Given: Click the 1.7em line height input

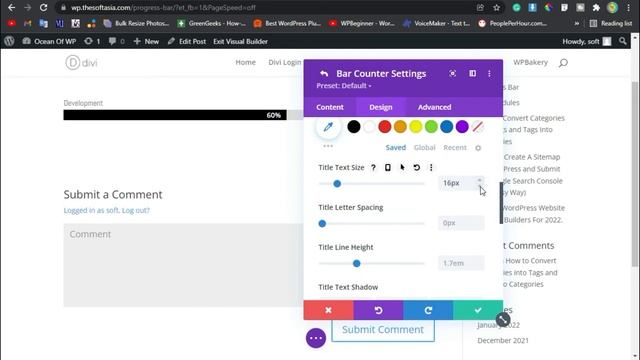Looking at the screenshot, I should click(x=461, y=263).
